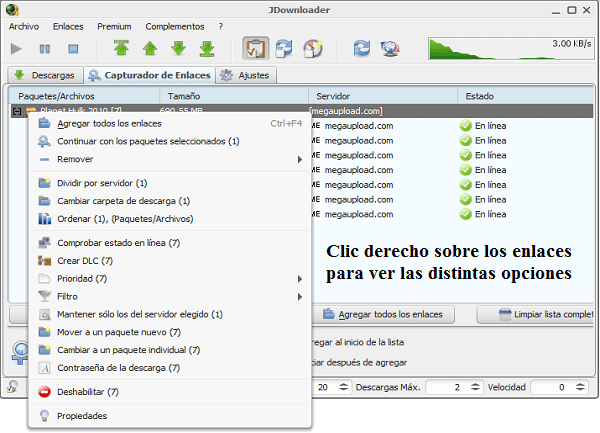This screenshot has width=600, height=433.
Task: Choose Dividir por servidor (1)
Action: coord(170,183)
